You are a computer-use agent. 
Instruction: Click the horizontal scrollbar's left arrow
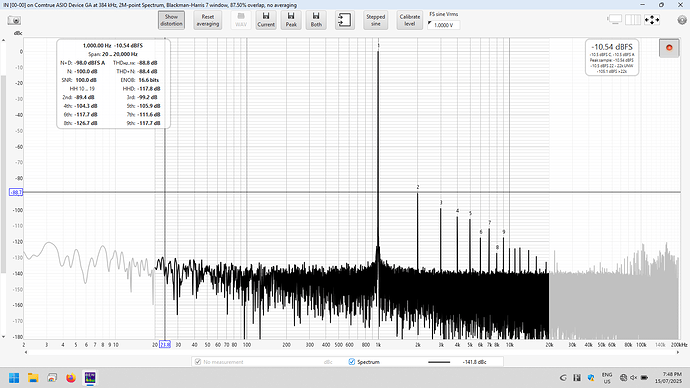[26, 352]
